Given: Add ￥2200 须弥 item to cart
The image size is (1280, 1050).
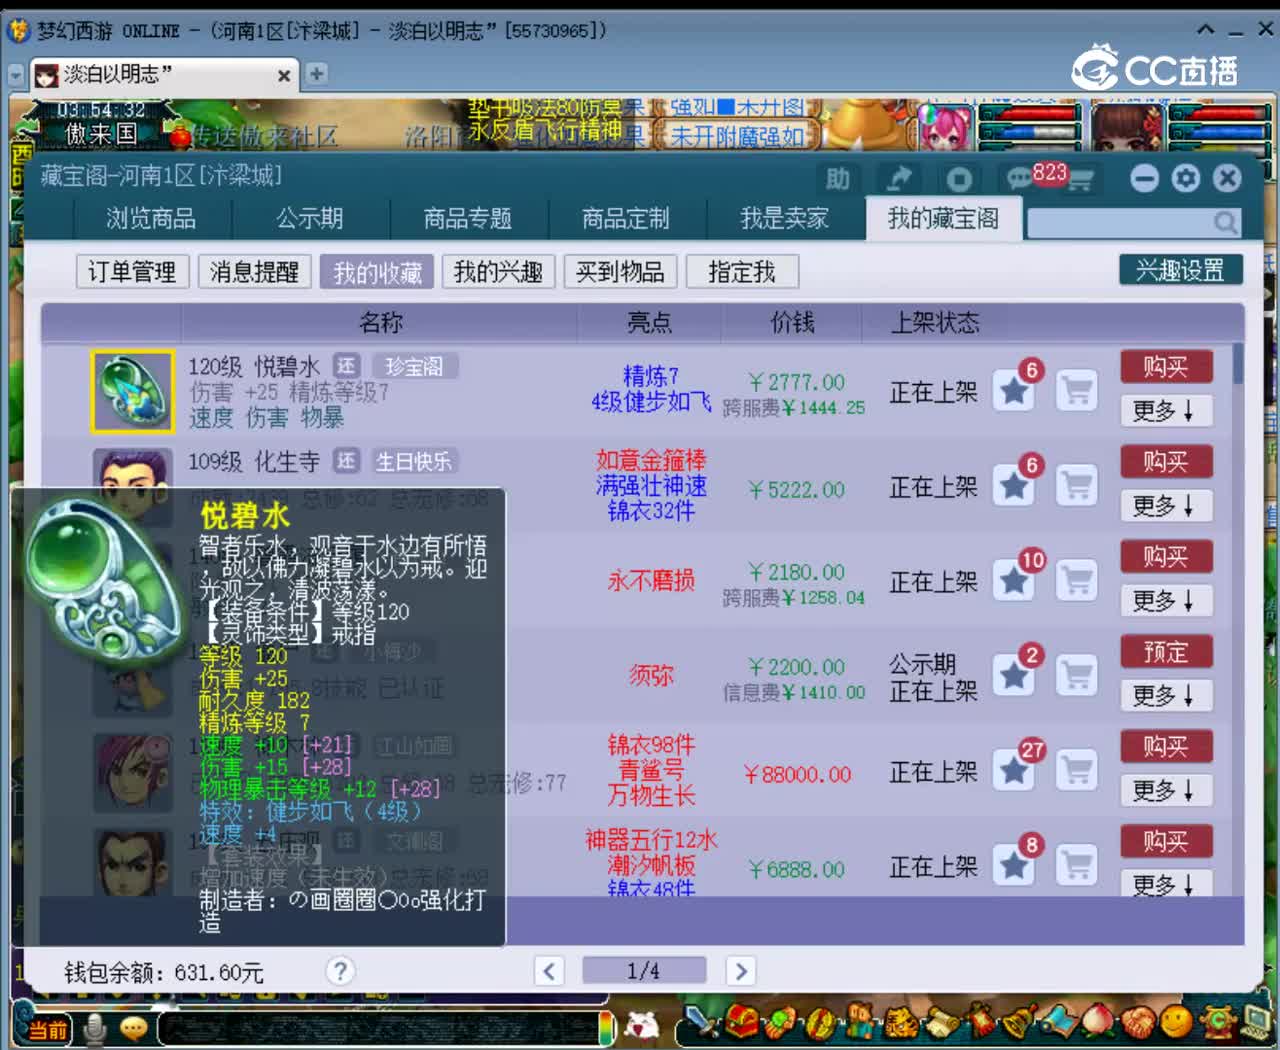Looking at the screenshot, I should pos(1077,676).
